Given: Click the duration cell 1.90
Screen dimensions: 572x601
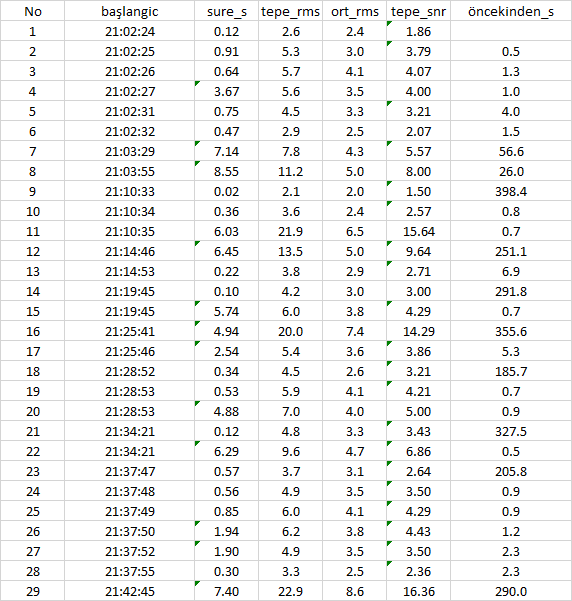Looking at the screenshot, I should click(227, 551).
